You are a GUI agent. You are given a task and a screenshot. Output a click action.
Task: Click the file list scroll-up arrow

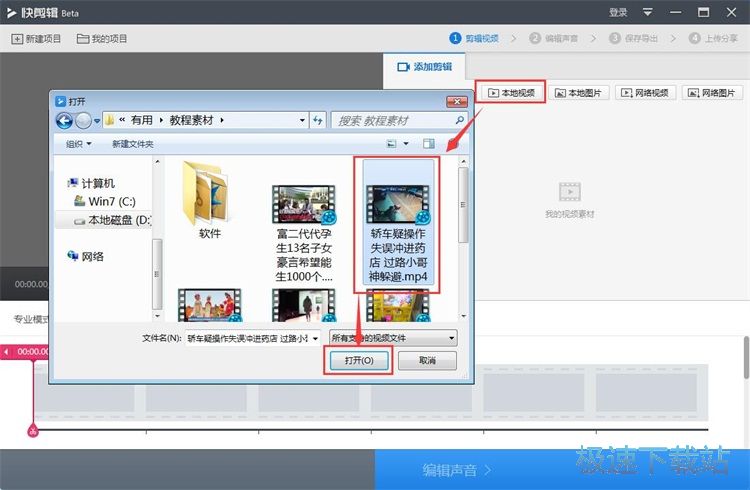(463, 162)
